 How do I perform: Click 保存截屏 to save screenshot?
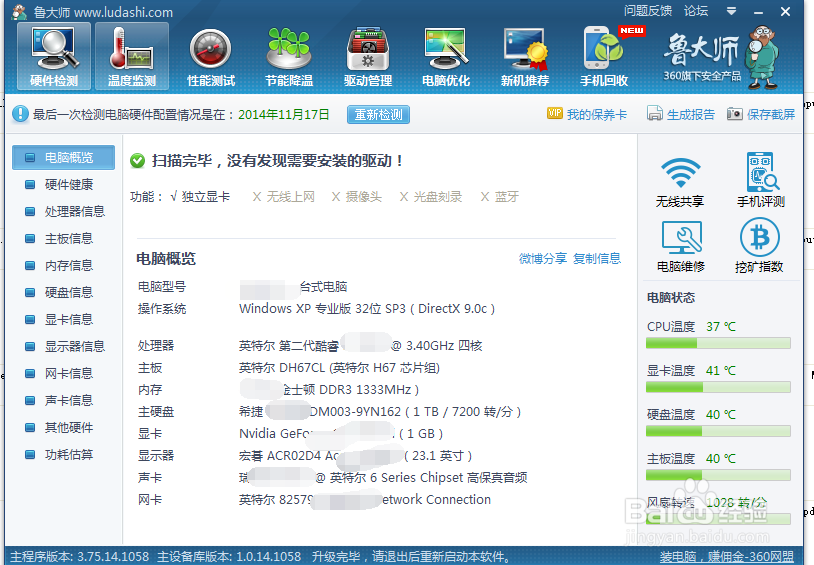point(761,114)
